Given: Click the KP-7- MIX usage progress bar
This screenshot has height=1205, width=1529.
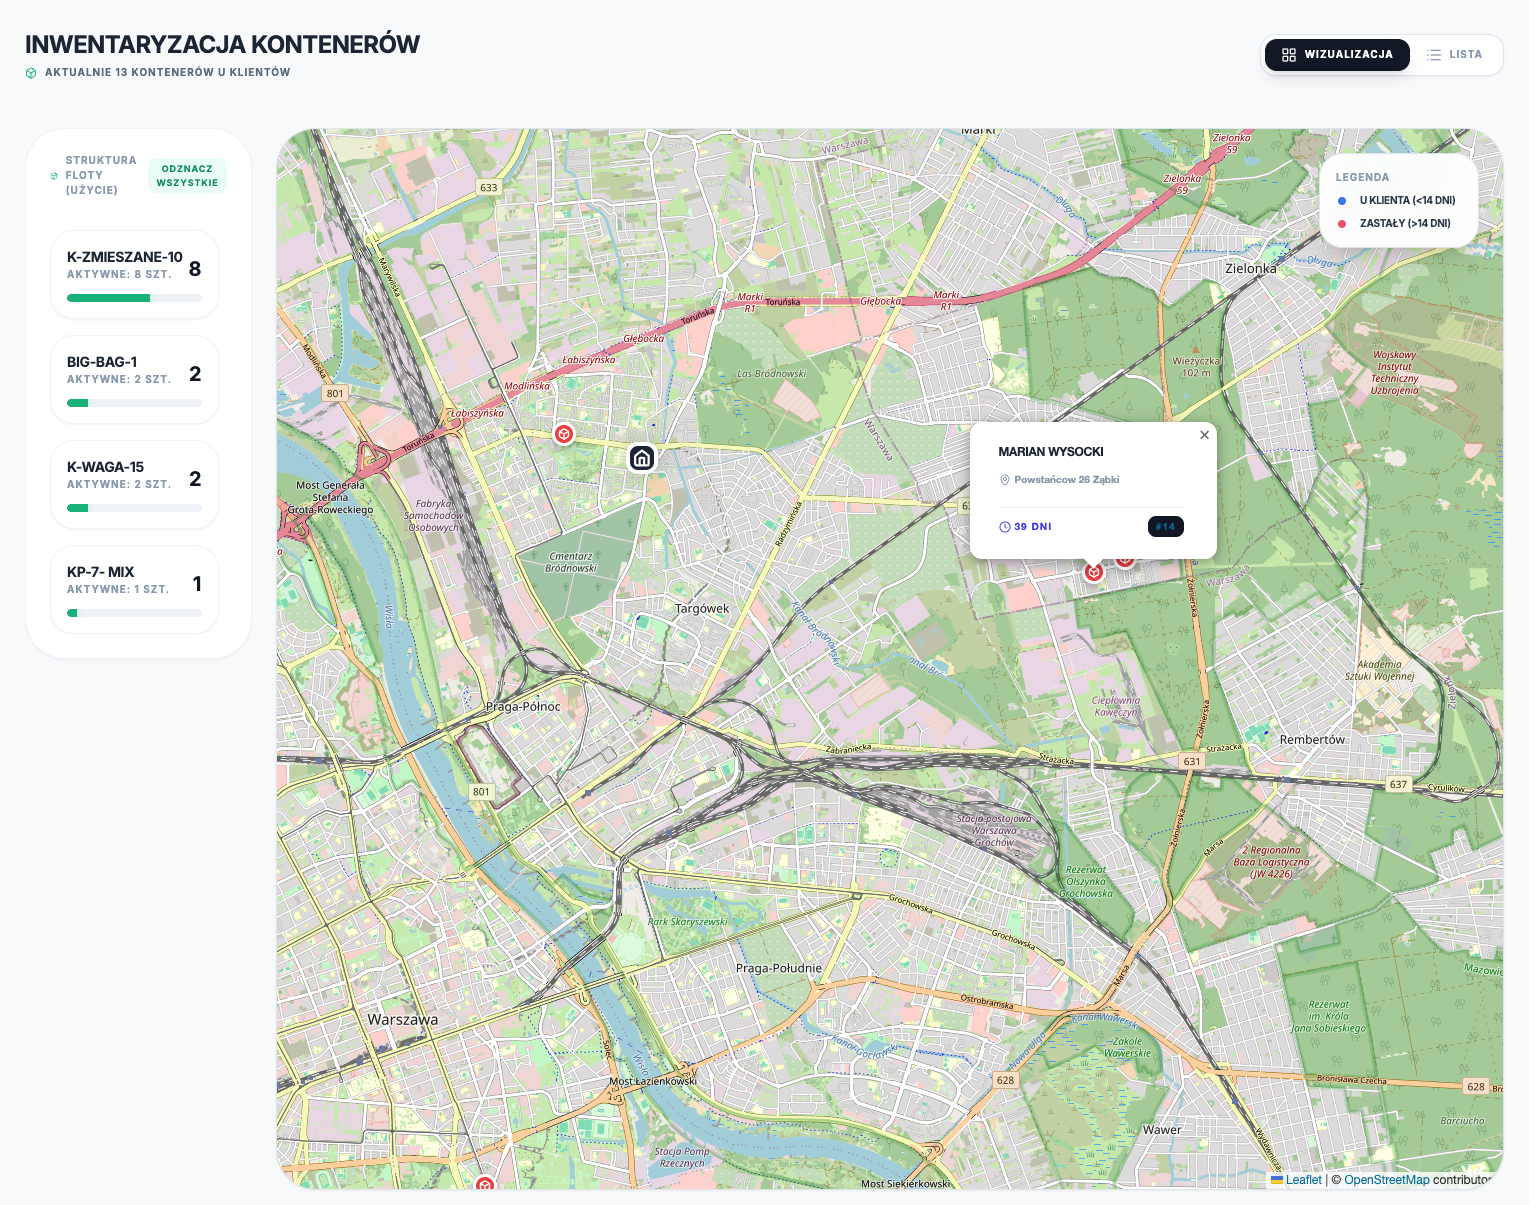Looking at the screenshot, I should (x=135, y=613).
